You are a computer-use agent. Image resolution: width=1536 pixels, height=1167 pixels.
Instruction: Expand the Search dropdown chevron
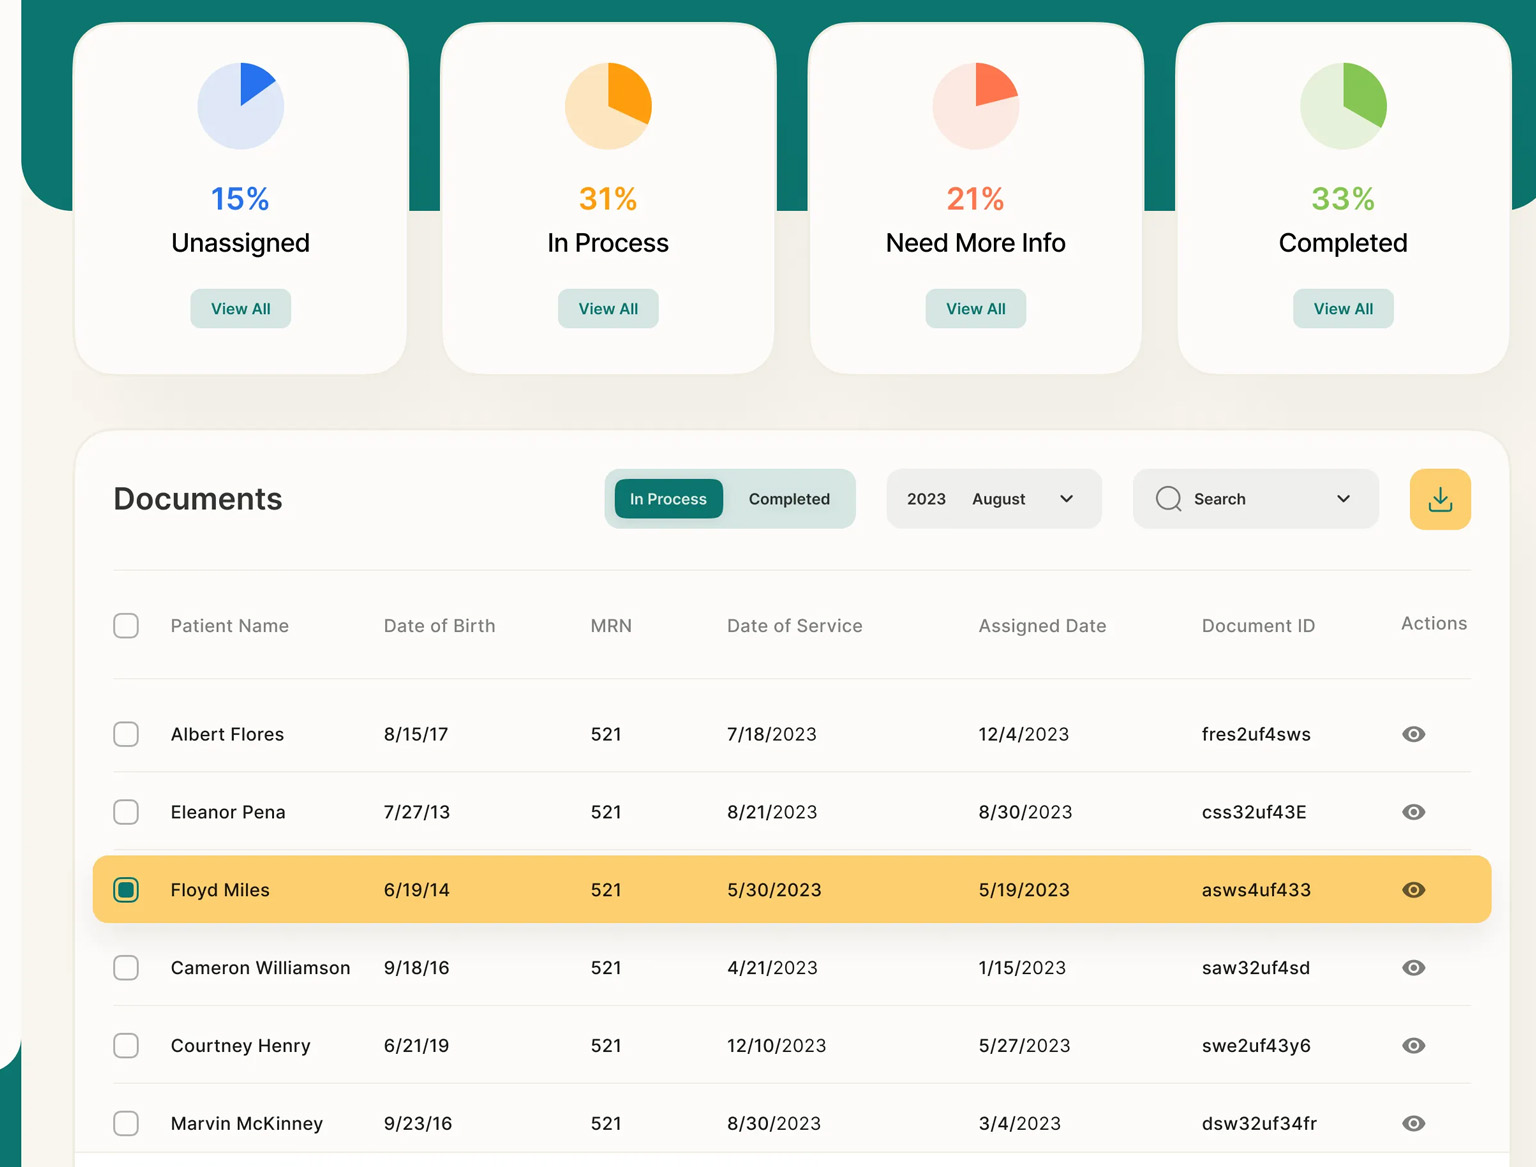pos(1343,499)
